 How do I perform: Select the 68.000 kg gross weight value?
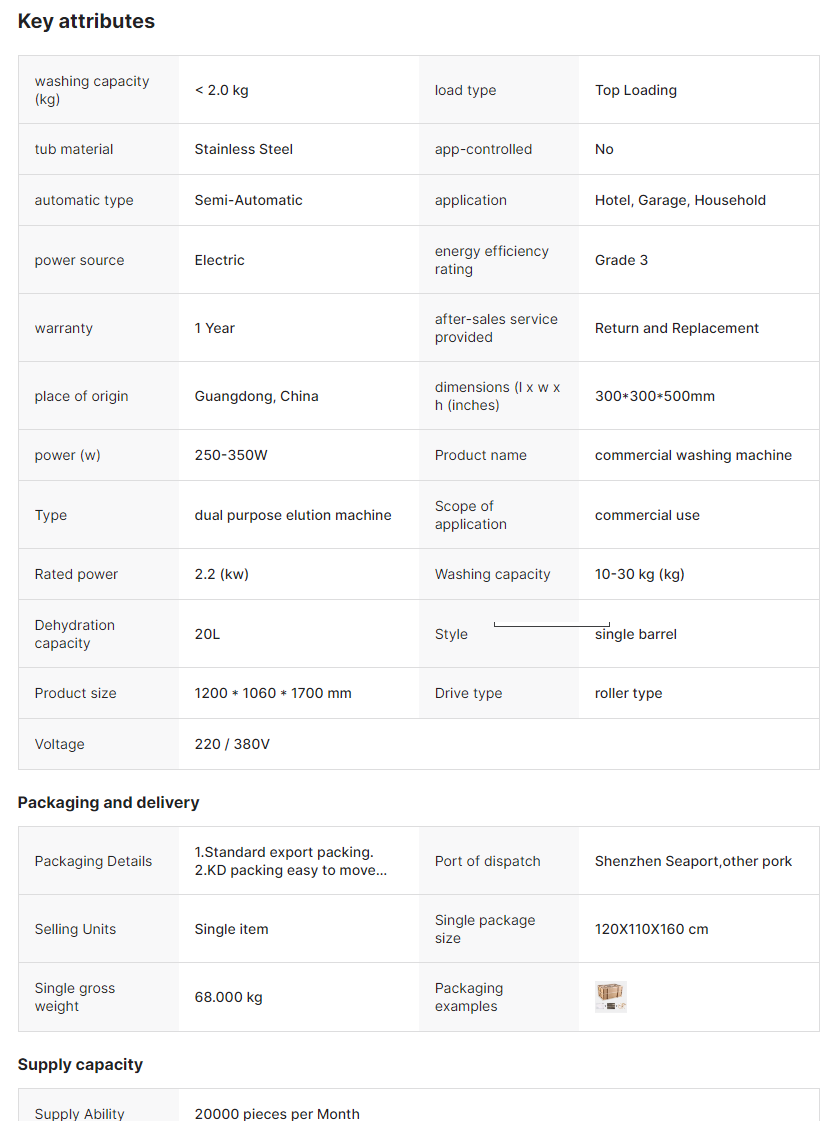point(229,997)
